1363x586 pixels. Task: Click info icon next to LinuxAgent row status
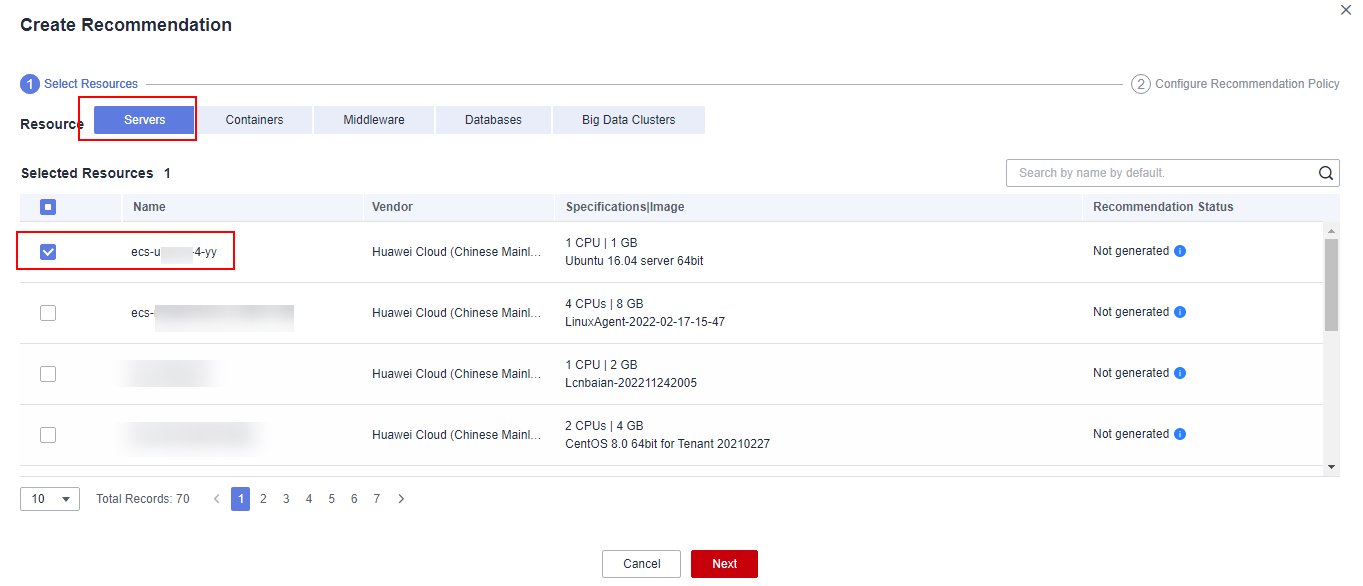pos(1180,313)
